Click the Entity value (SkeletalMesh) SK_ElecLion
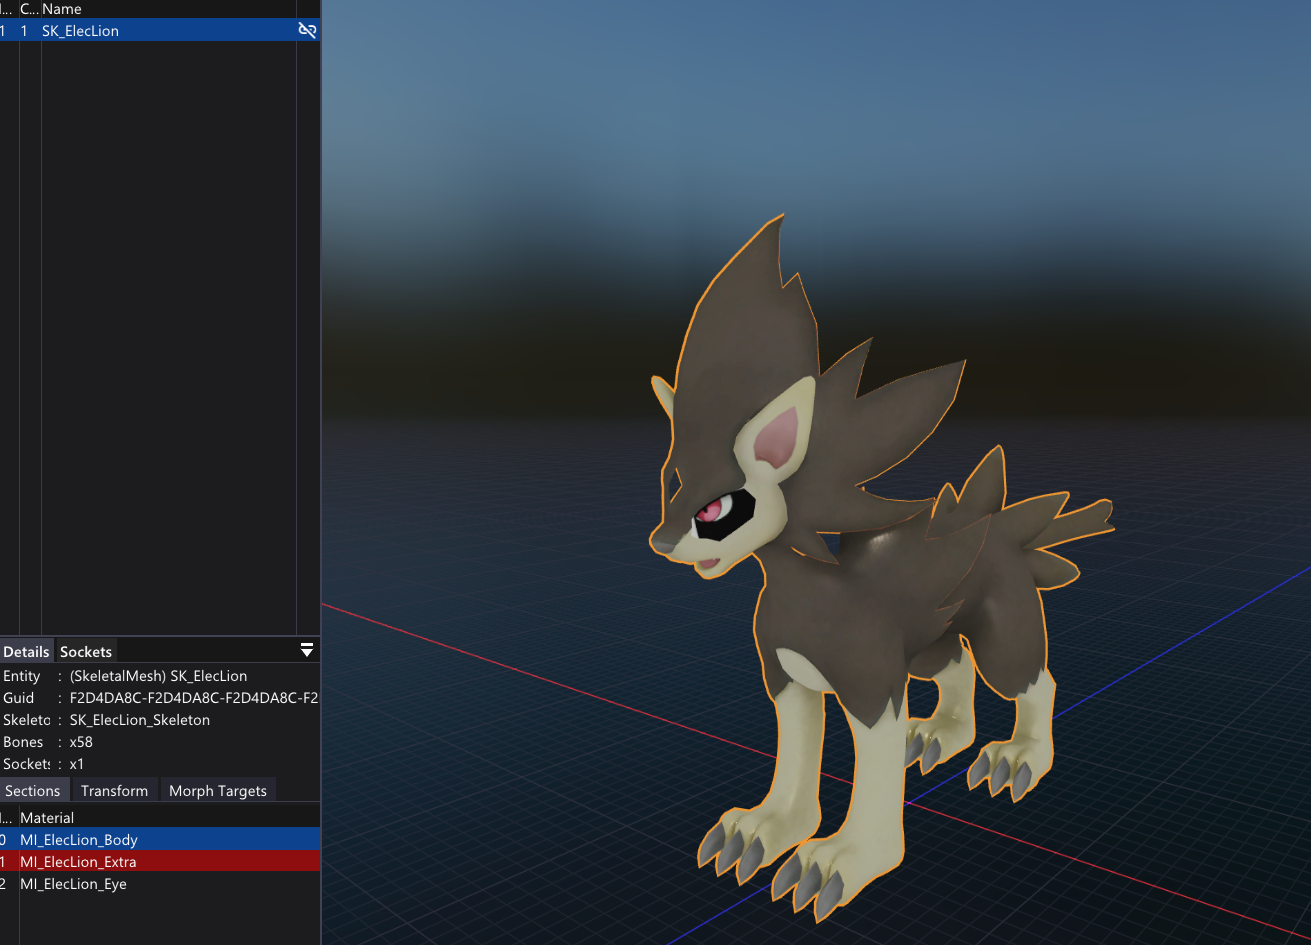The width and height of the screenshot is (1311, 945). tap(158, 676)
